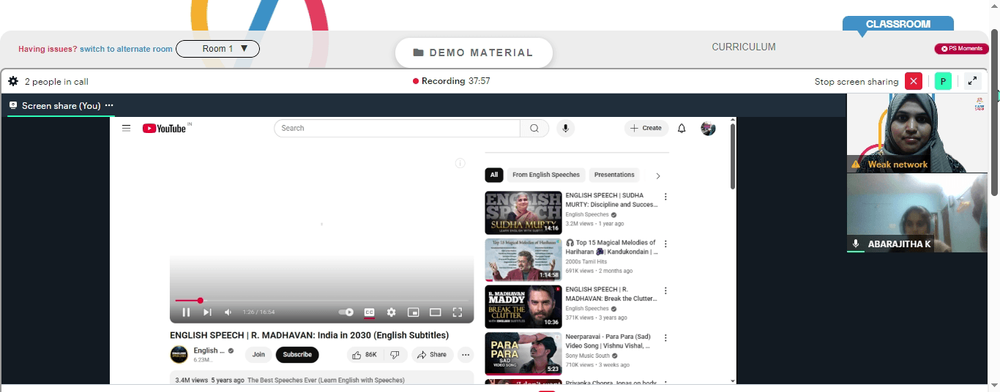Show more filter chips arrow

click(658, 176)
